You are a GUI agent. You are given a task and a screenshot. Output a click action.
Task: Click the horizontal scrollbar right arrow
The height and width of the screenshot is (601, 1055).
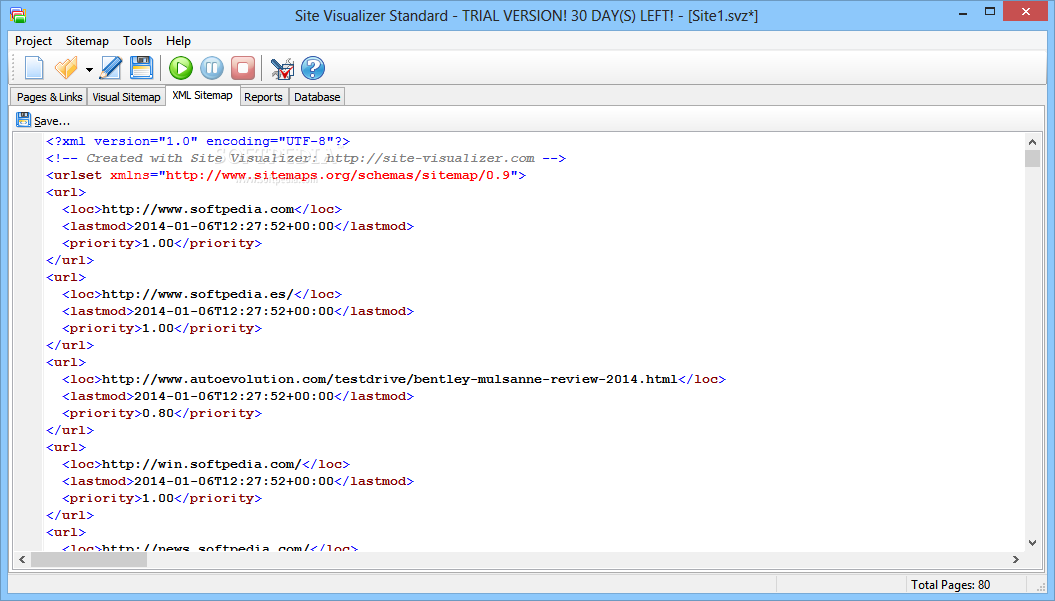click(x=1016, y=559)
